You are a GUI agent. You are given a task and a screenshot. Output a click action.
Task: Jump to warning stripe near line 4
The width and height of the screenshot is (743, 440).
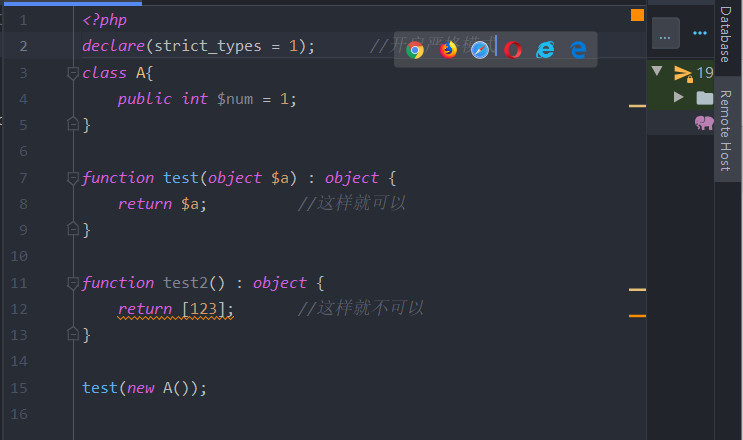click(637, 106)
